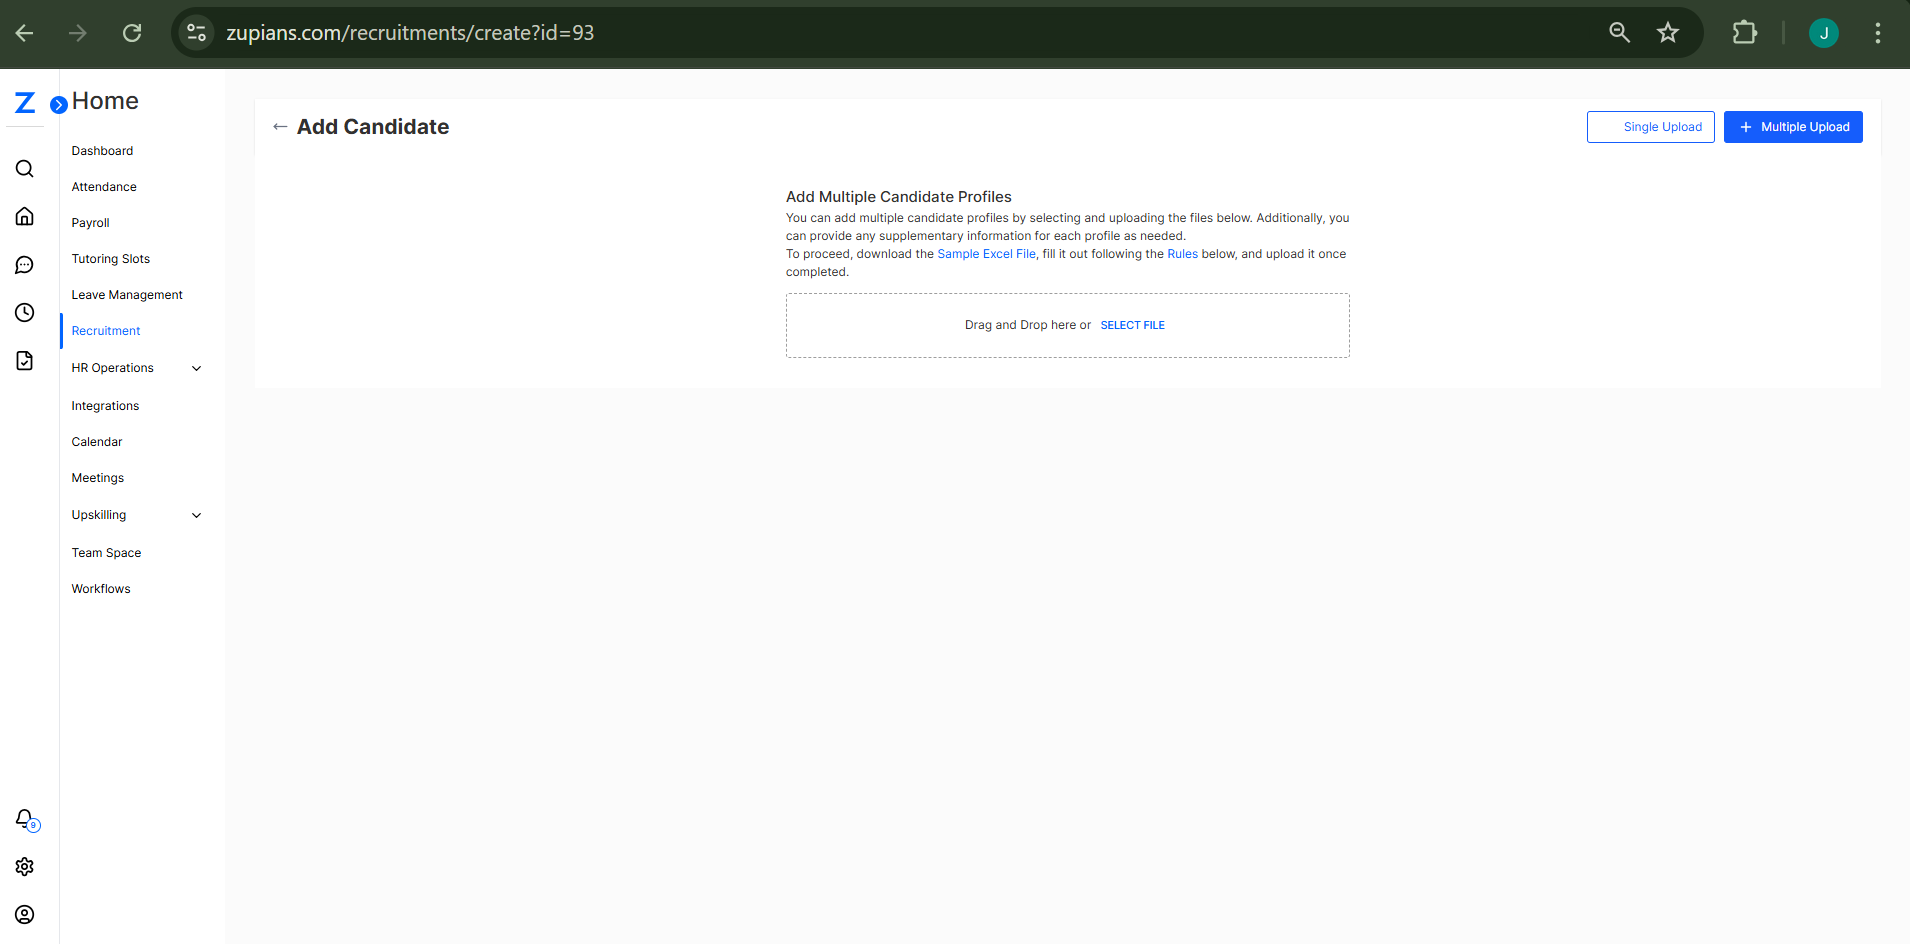Open the search icon in sidebar

[x=25, y=168]
